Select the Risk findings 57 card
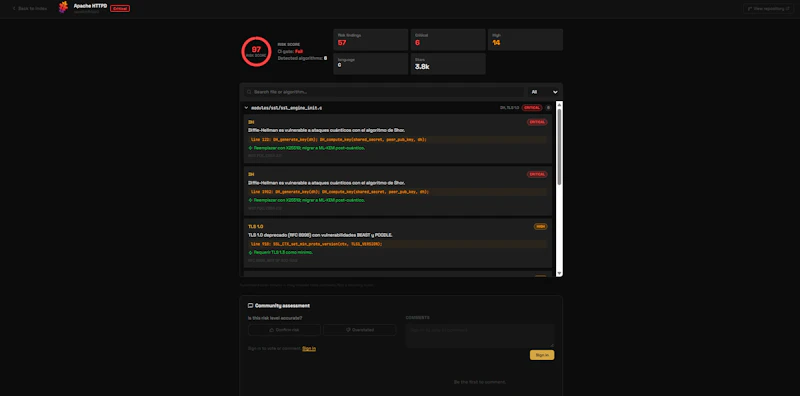 (370, 39)
